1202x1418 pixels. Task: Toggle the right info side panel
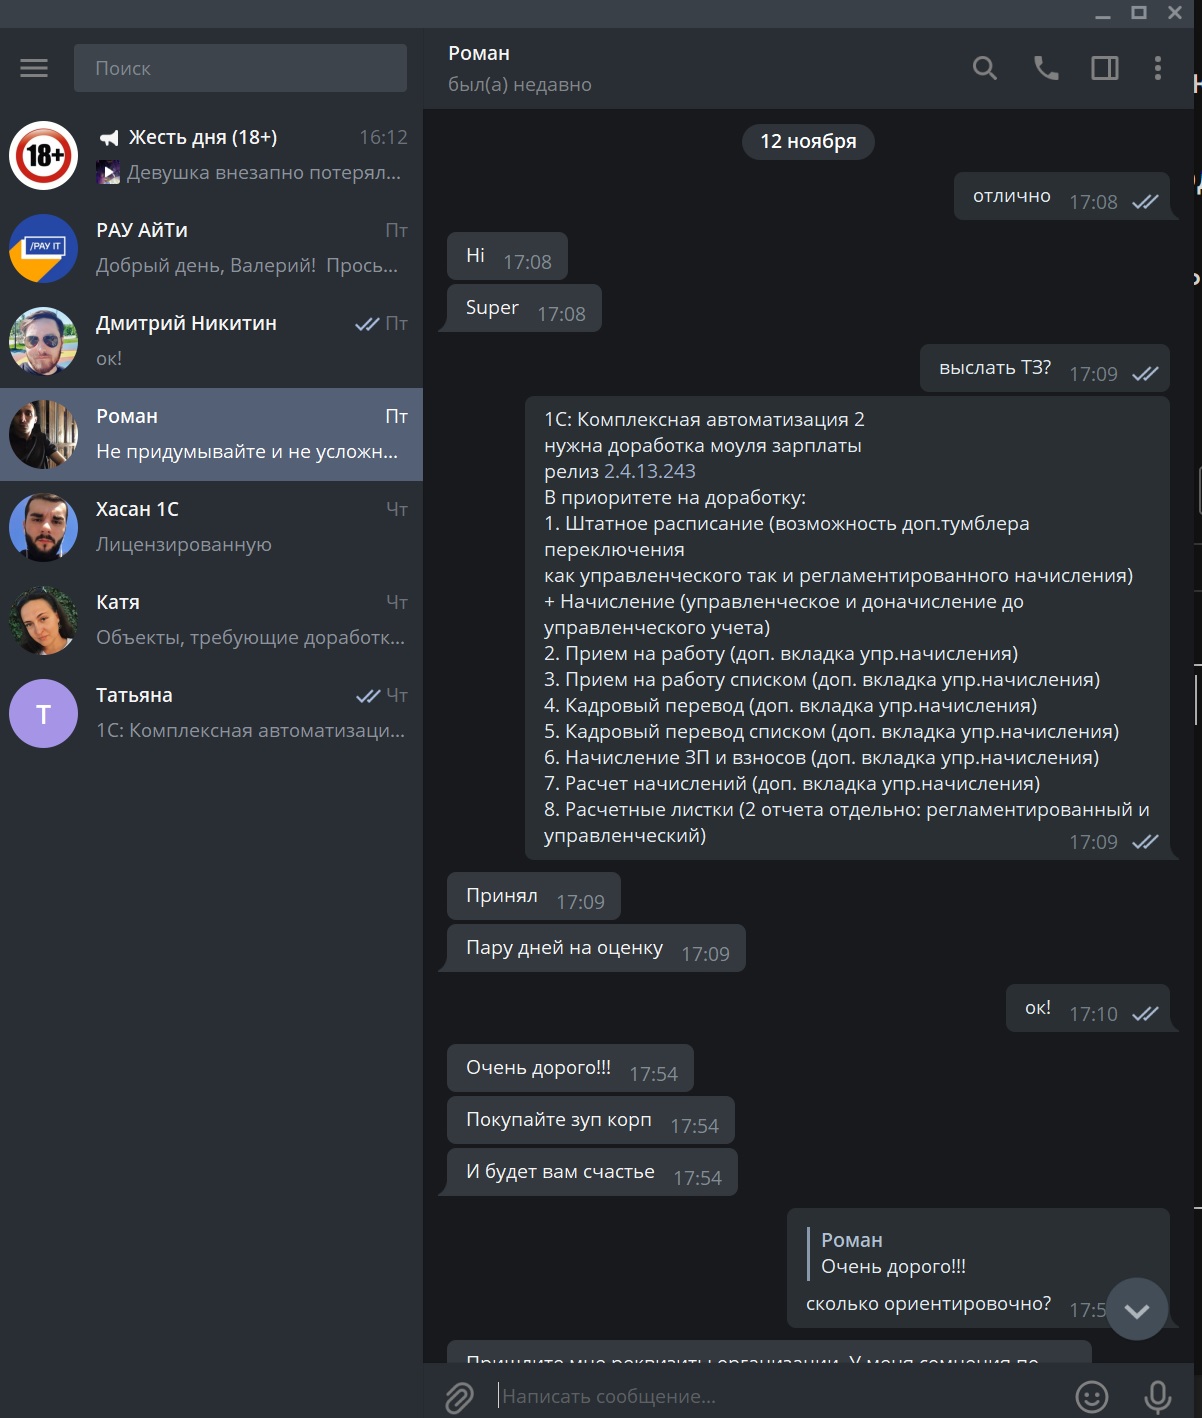click(1105, 68)
